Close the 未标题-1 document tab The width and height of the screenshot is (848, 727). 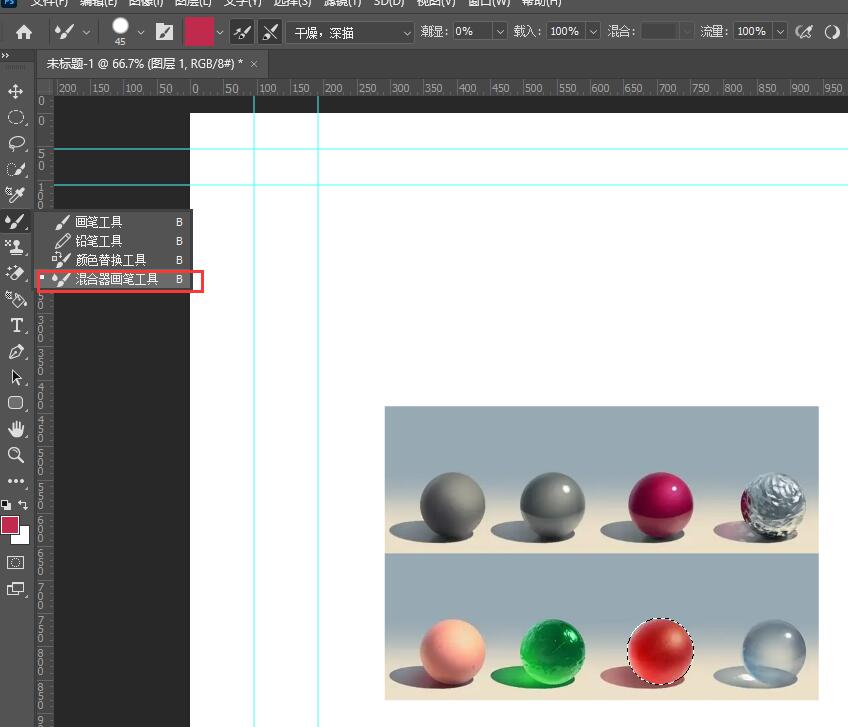pyautogui.click(x=254, y=64)
